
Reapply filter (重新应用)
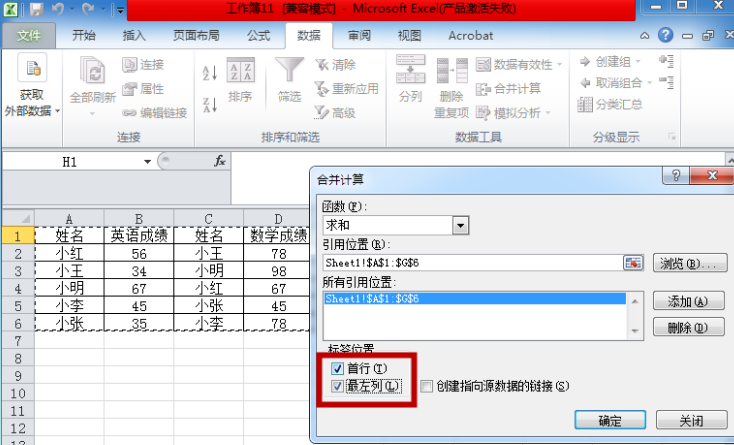point(346,88)
